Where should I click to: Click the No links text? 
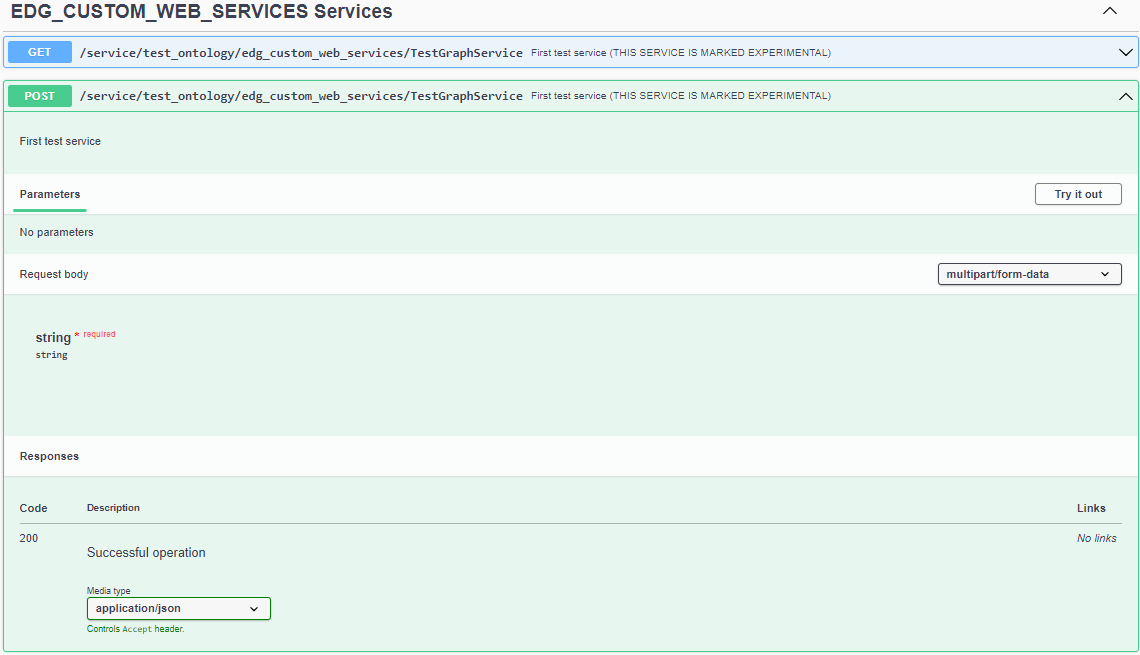click(x=1096, y=538)
